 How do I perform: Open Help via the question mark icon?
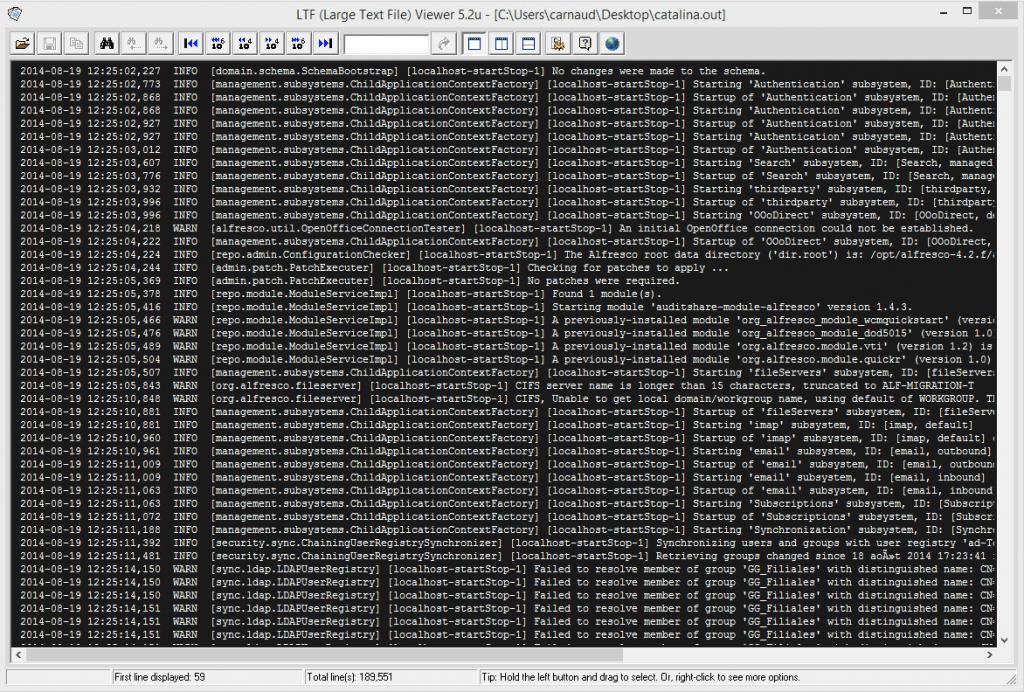(x=585, y=43)
